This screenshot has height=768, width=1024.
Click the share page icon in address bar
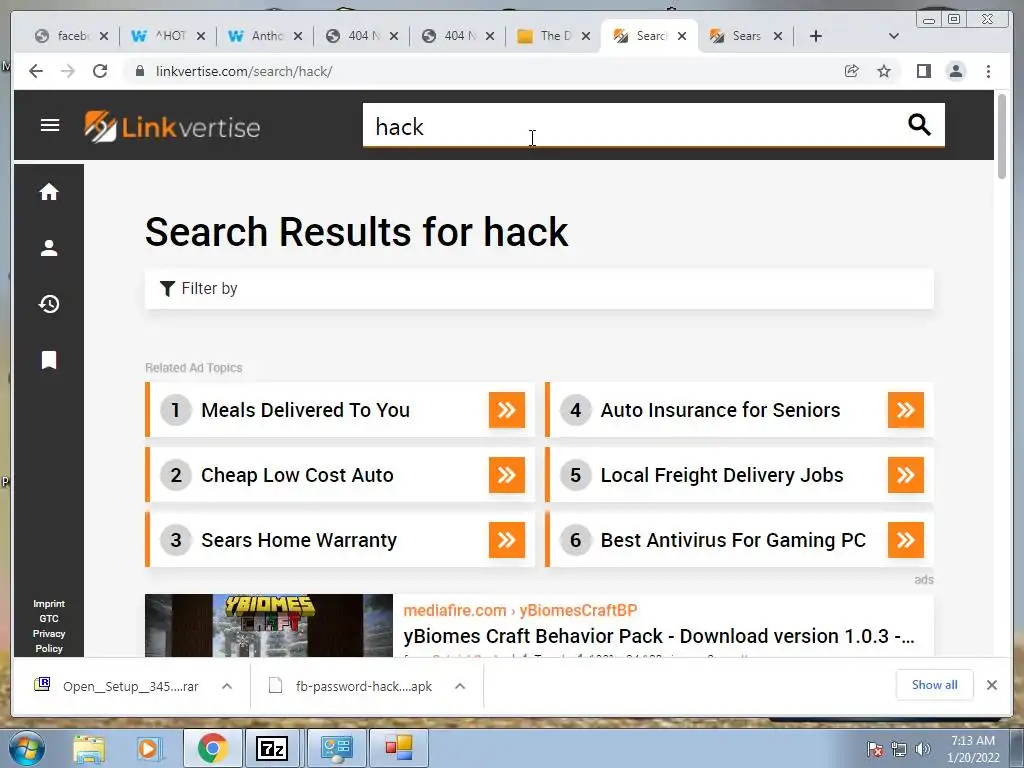[x=851, y=71]
